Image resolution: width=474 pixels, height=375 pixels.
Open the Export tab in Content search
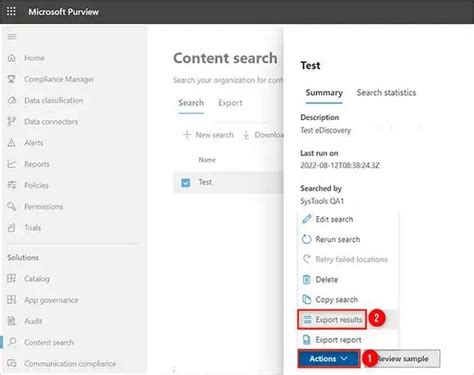(x=230, y=103)
